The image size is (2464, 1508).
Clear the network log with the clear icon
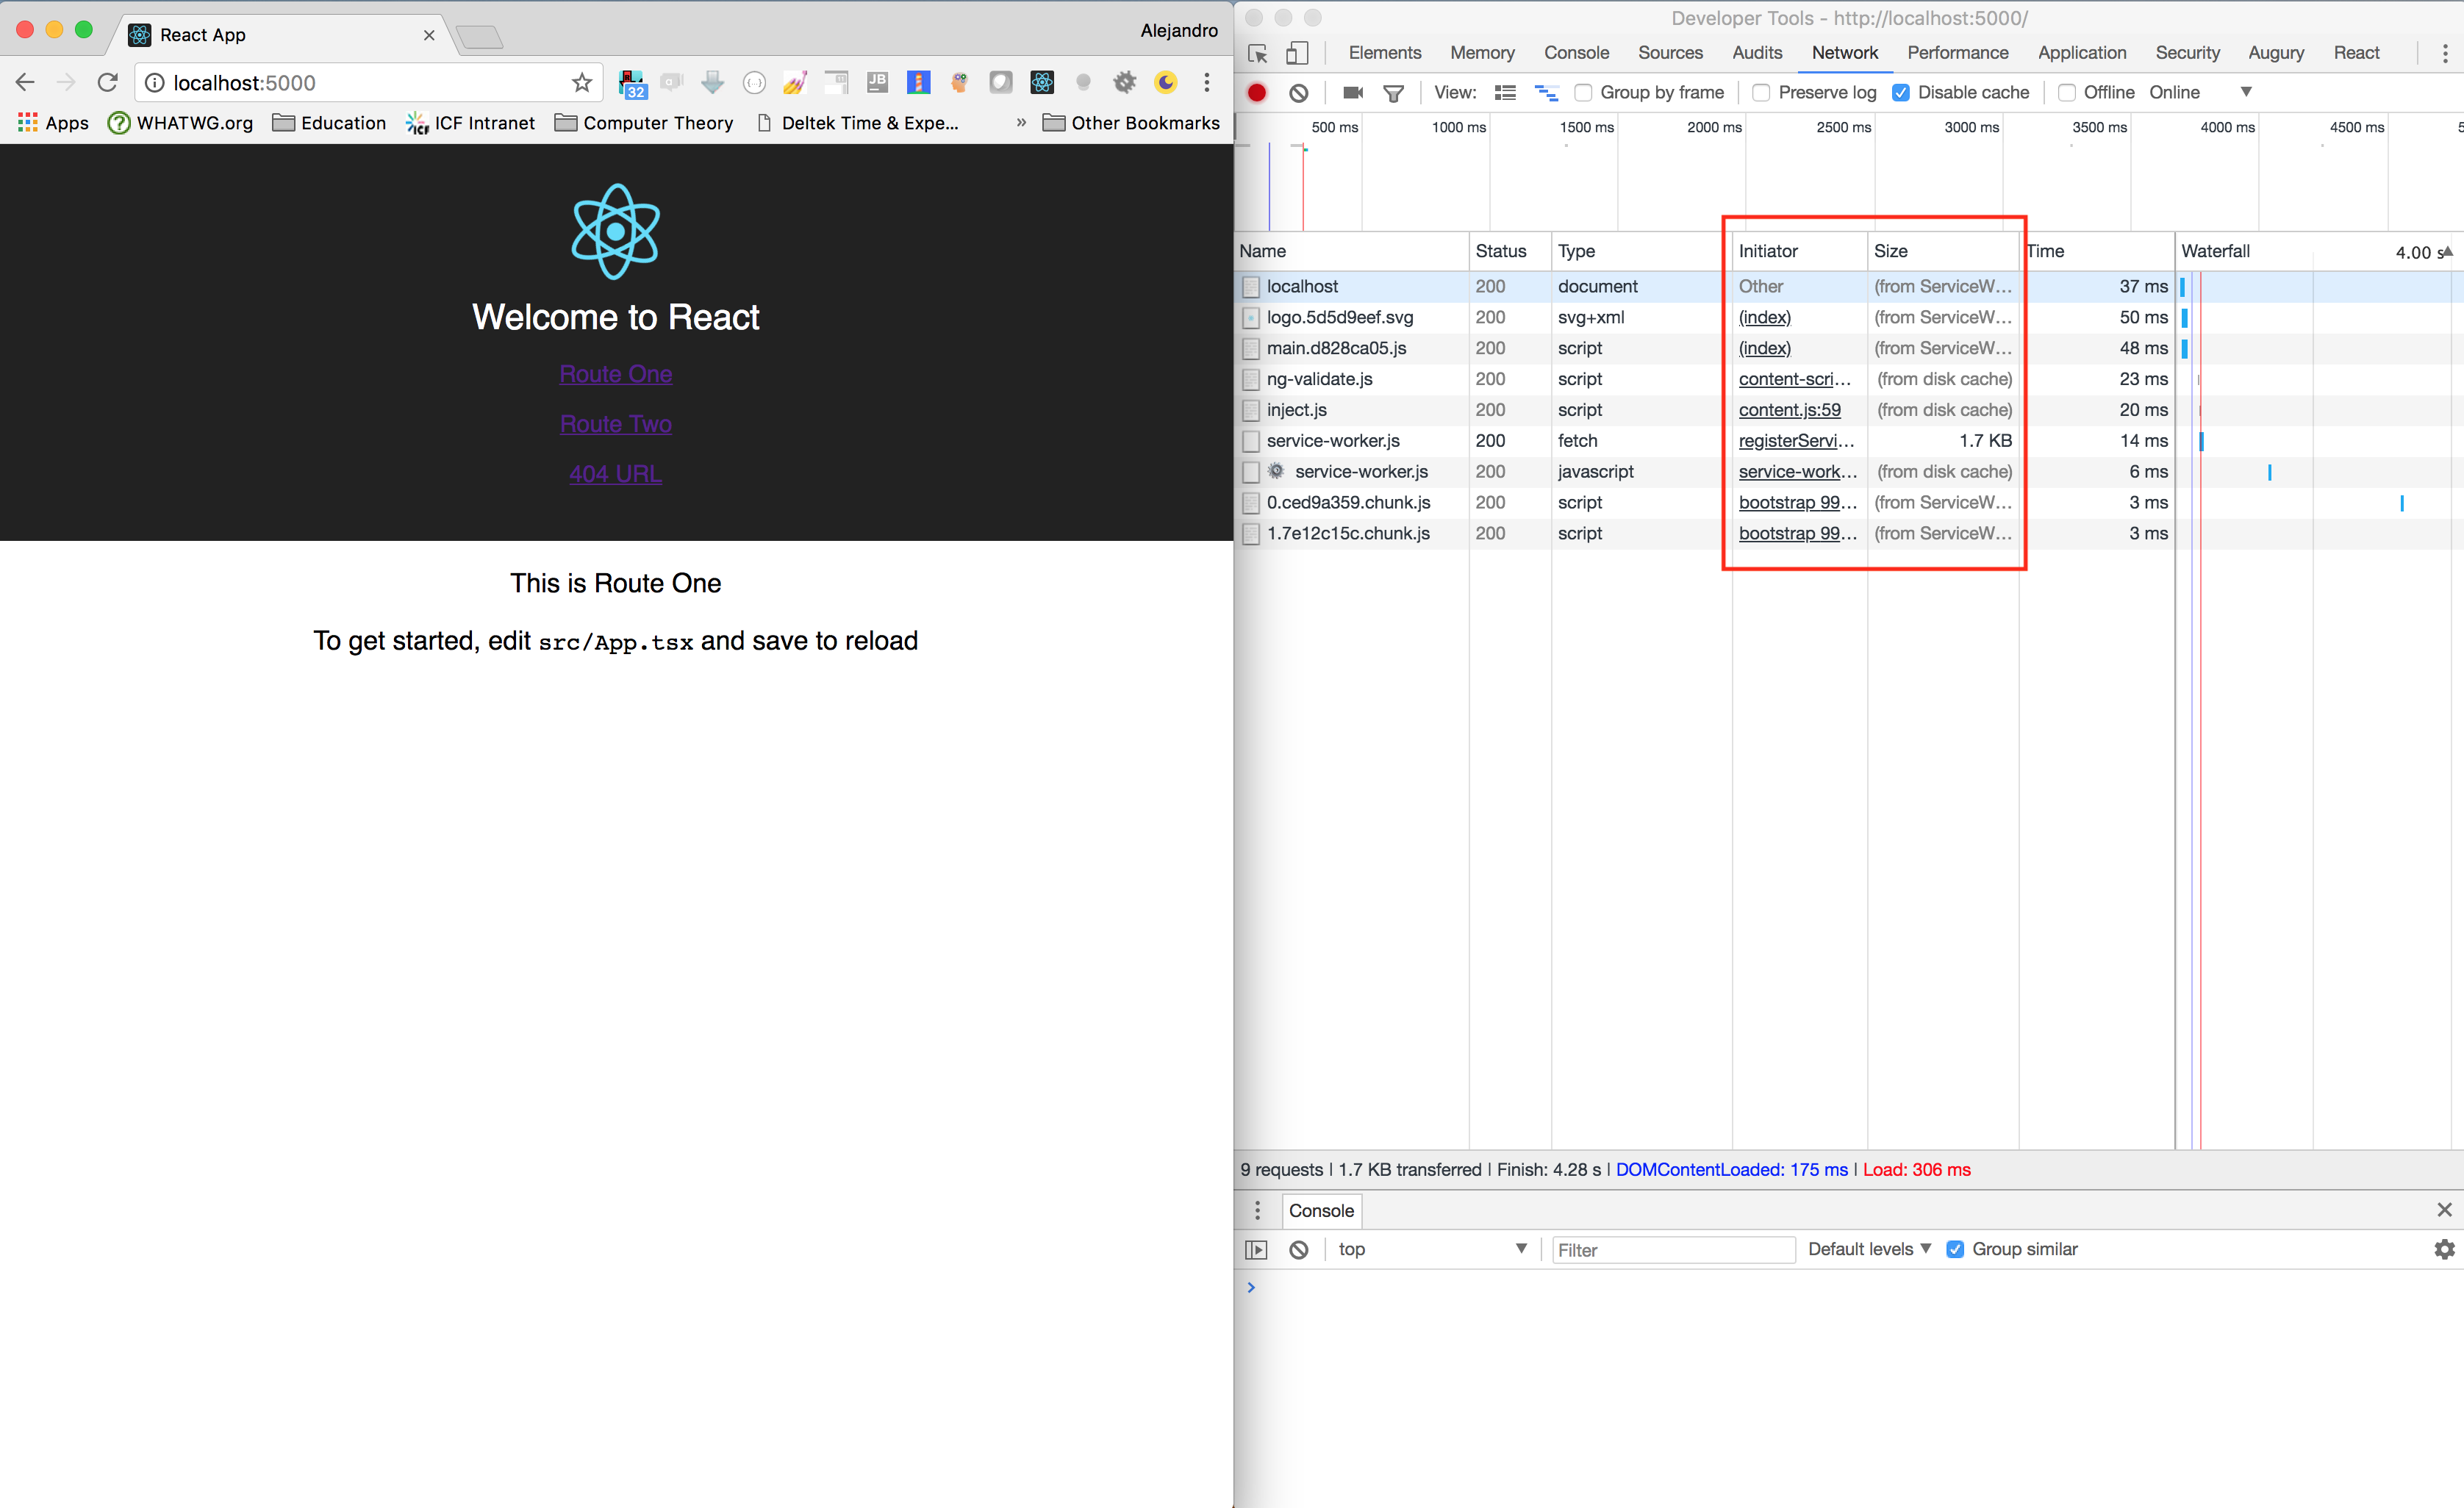(x=1299, y=92)
